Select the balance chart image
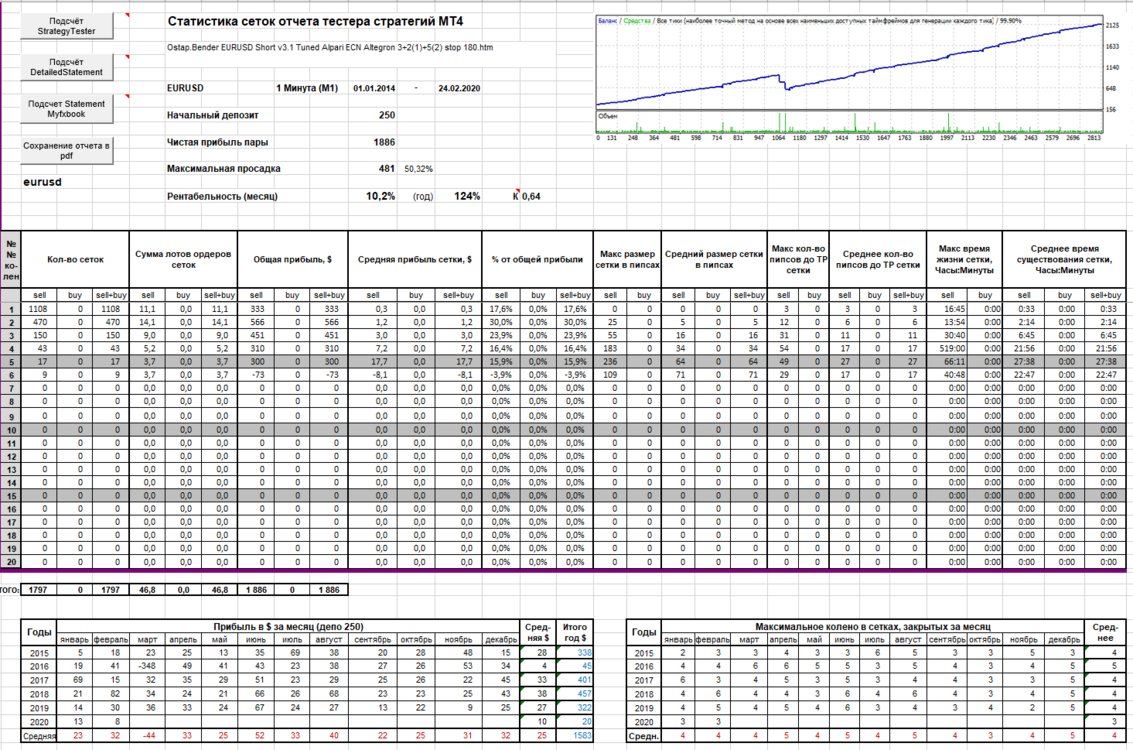This screenshot has width=1133, height=750. point(857,78)
